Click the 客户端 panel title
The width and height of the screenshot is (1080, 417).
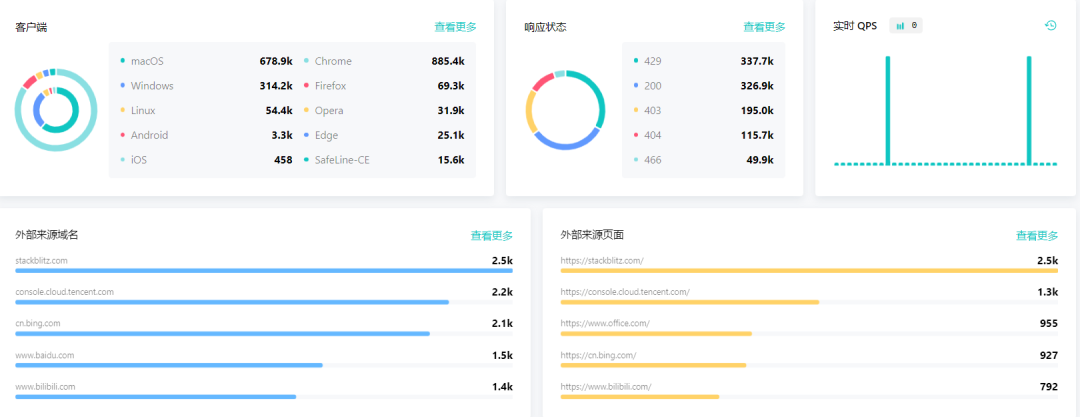(31, 28)
